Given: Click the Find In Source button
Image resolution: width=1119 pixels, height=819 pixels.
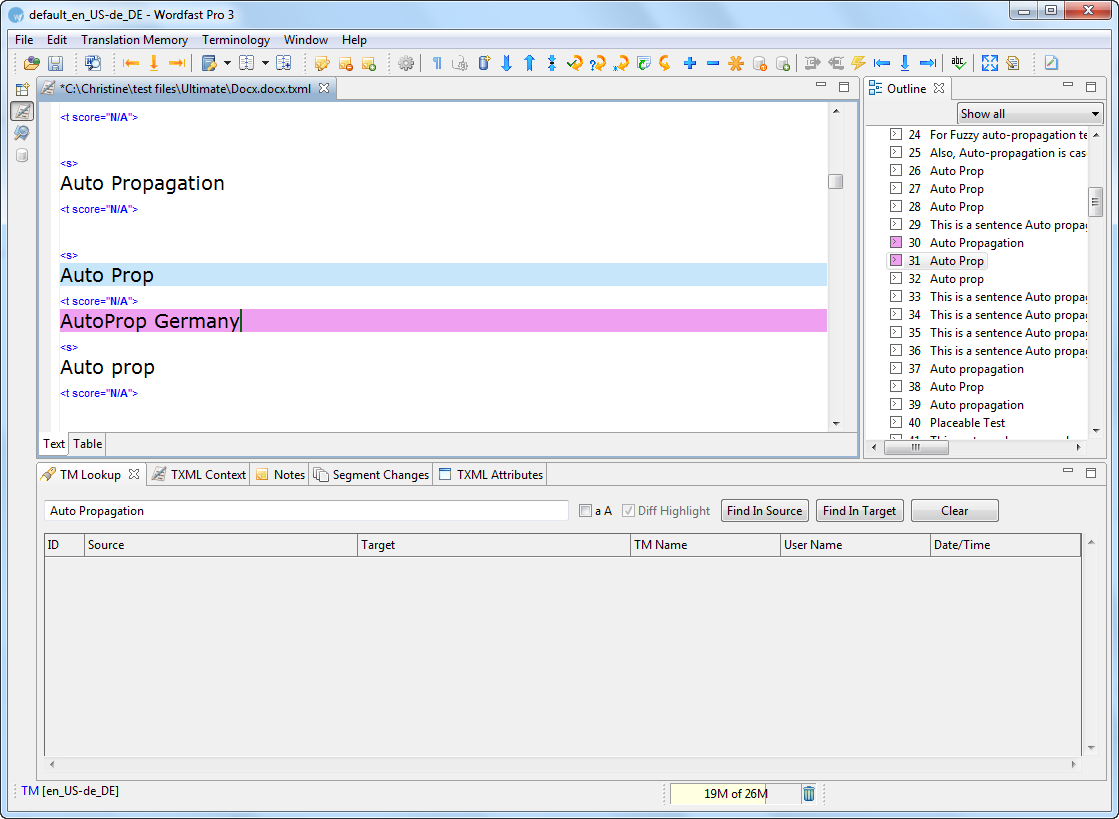Looking at the screenshot, I should click(764, 511).
